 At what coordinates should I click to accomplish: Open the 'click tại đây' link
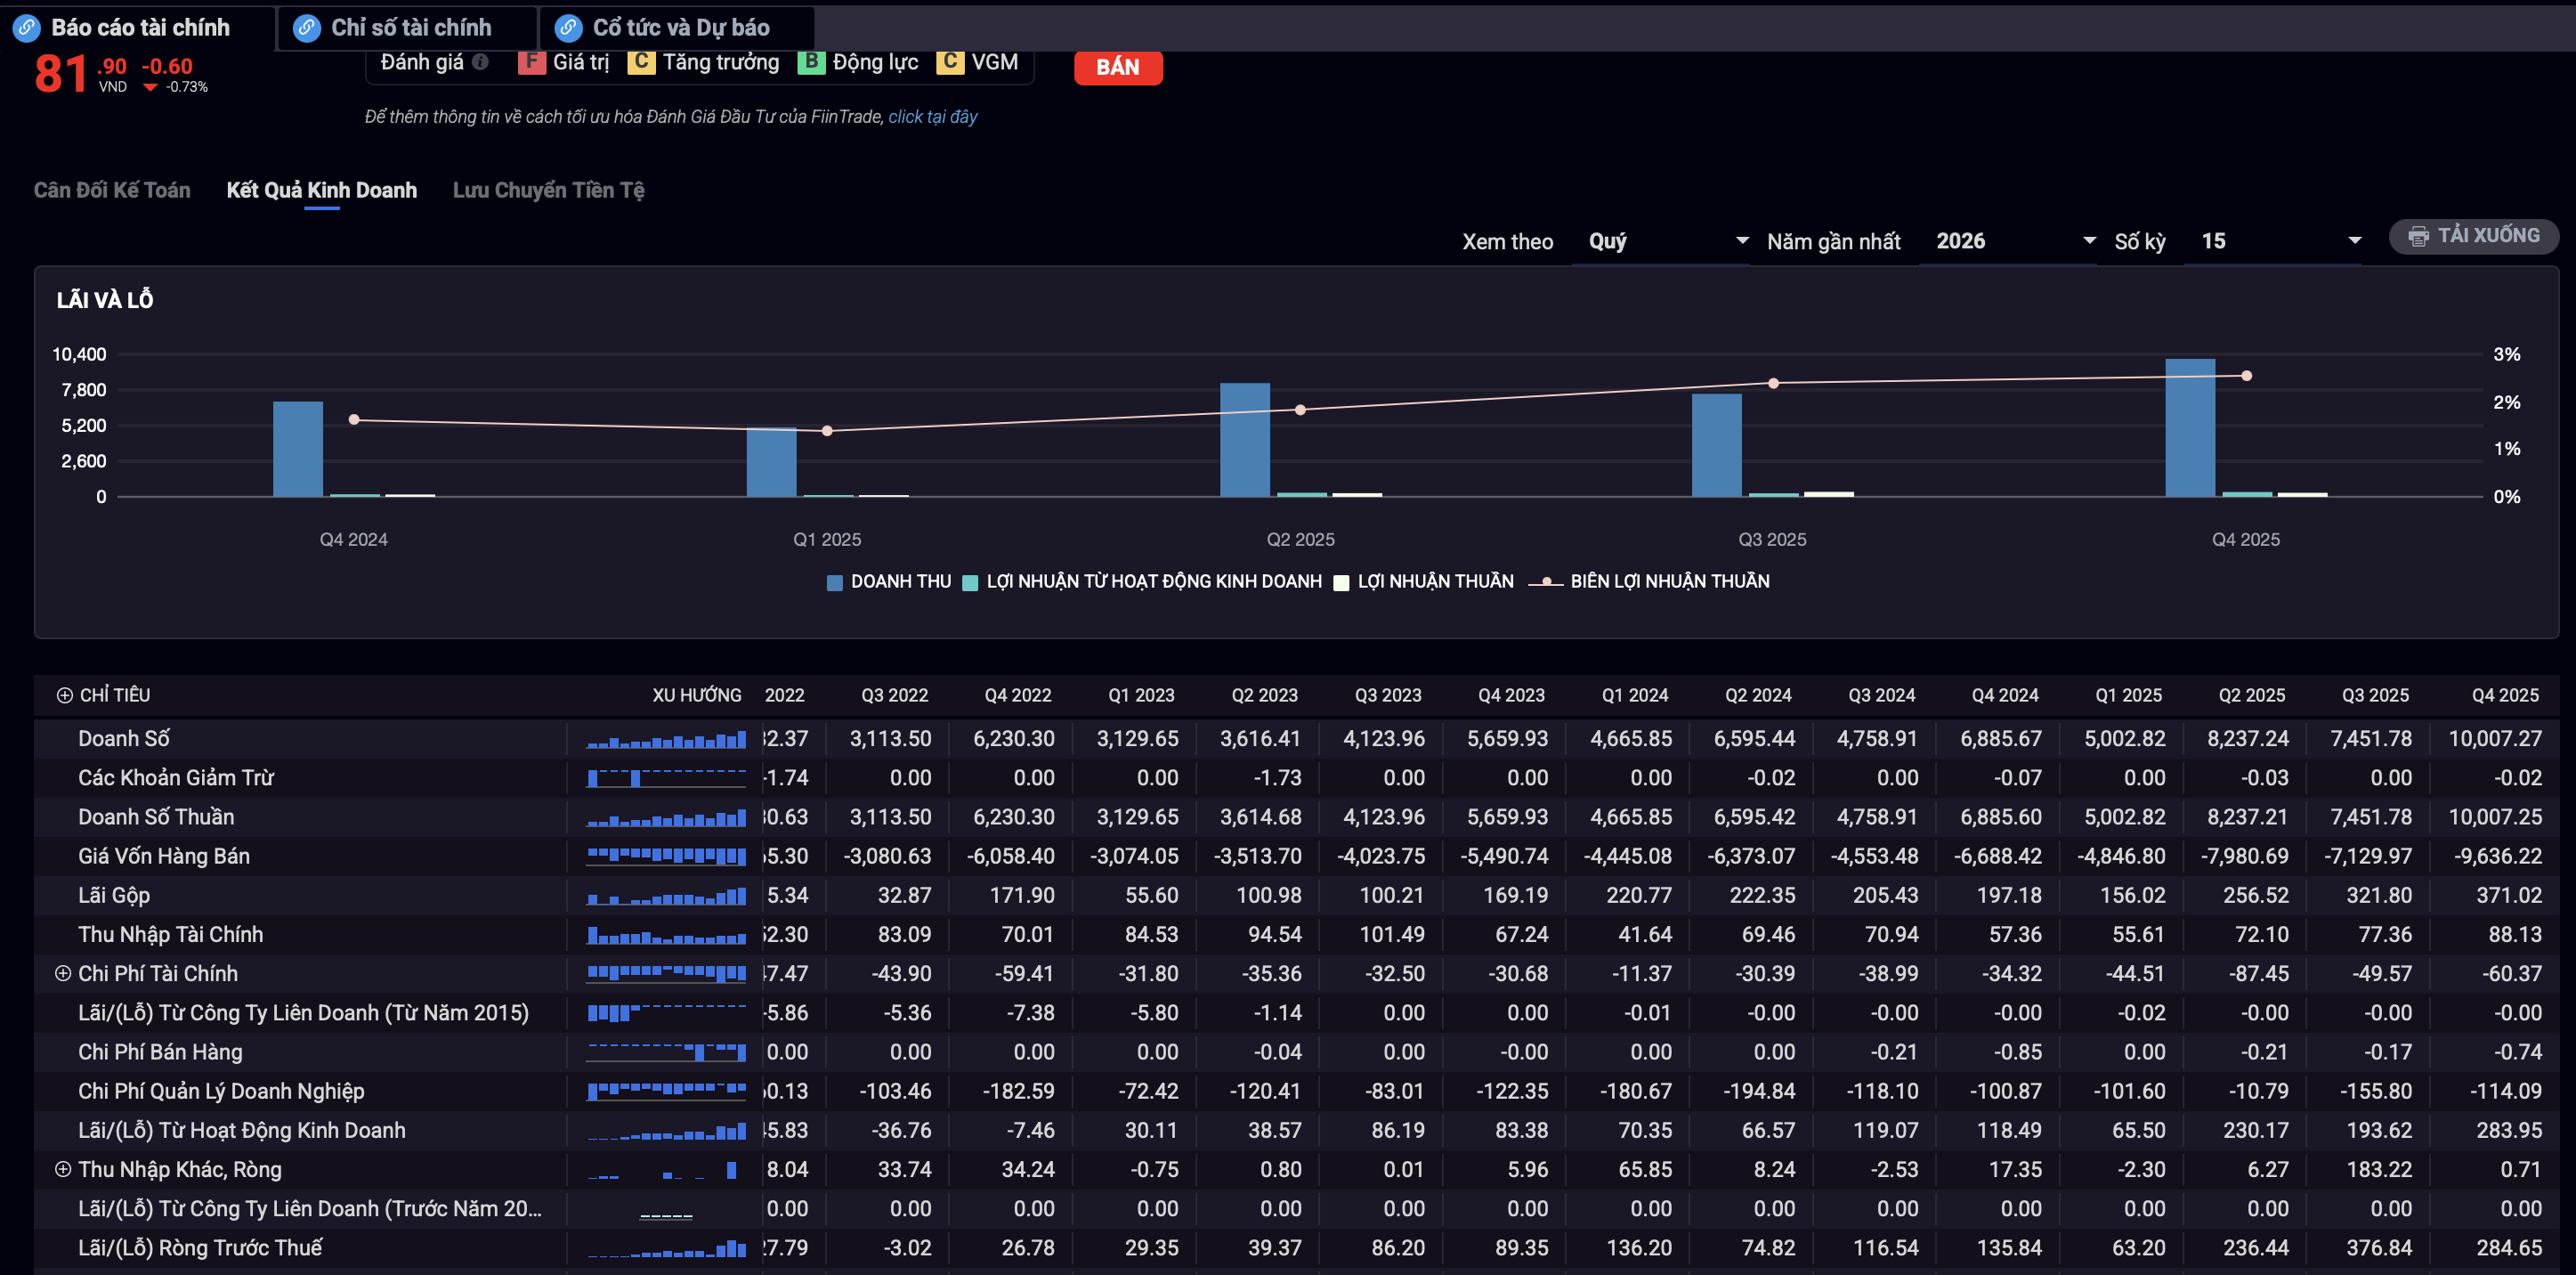932,117
